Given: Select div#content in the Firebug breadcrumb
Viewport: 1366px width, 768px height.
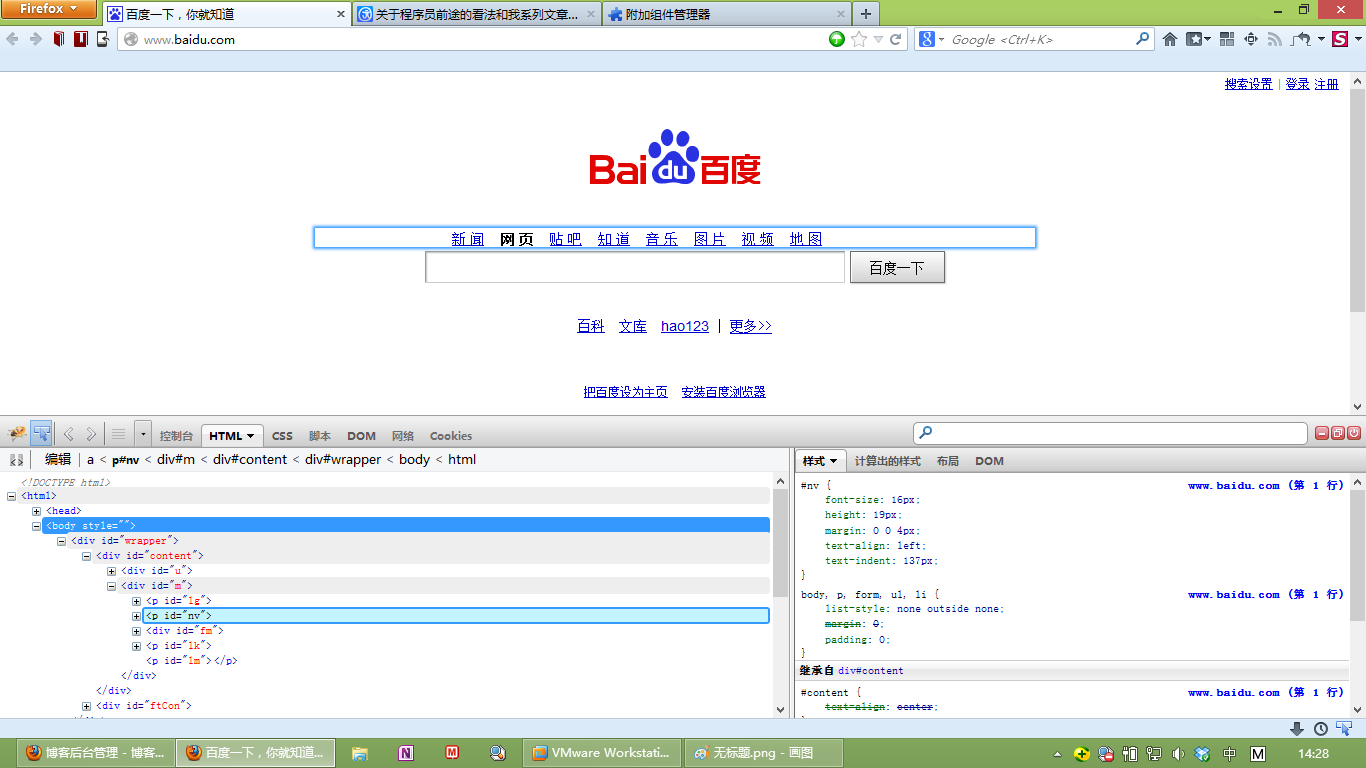Looking at the screenshot, I should coord(250,459).
